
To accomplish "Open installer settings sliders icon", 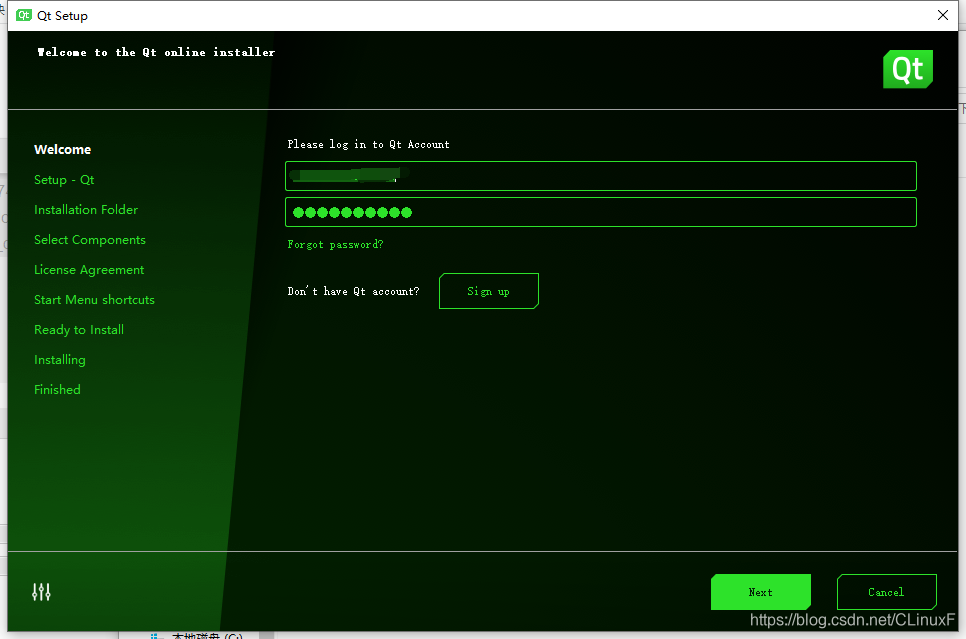I will coord(41,592).
